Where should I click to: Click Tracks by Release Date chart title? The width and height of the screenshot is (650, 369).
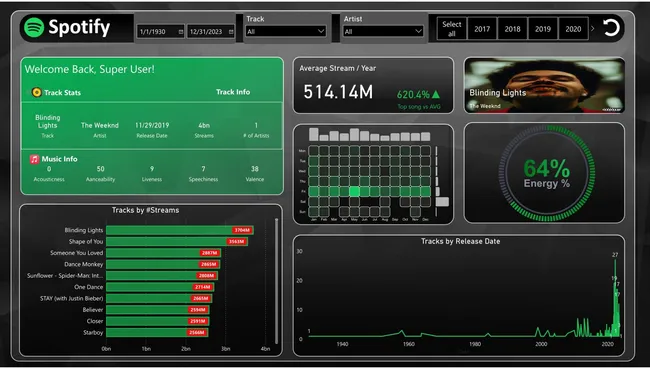461,241
